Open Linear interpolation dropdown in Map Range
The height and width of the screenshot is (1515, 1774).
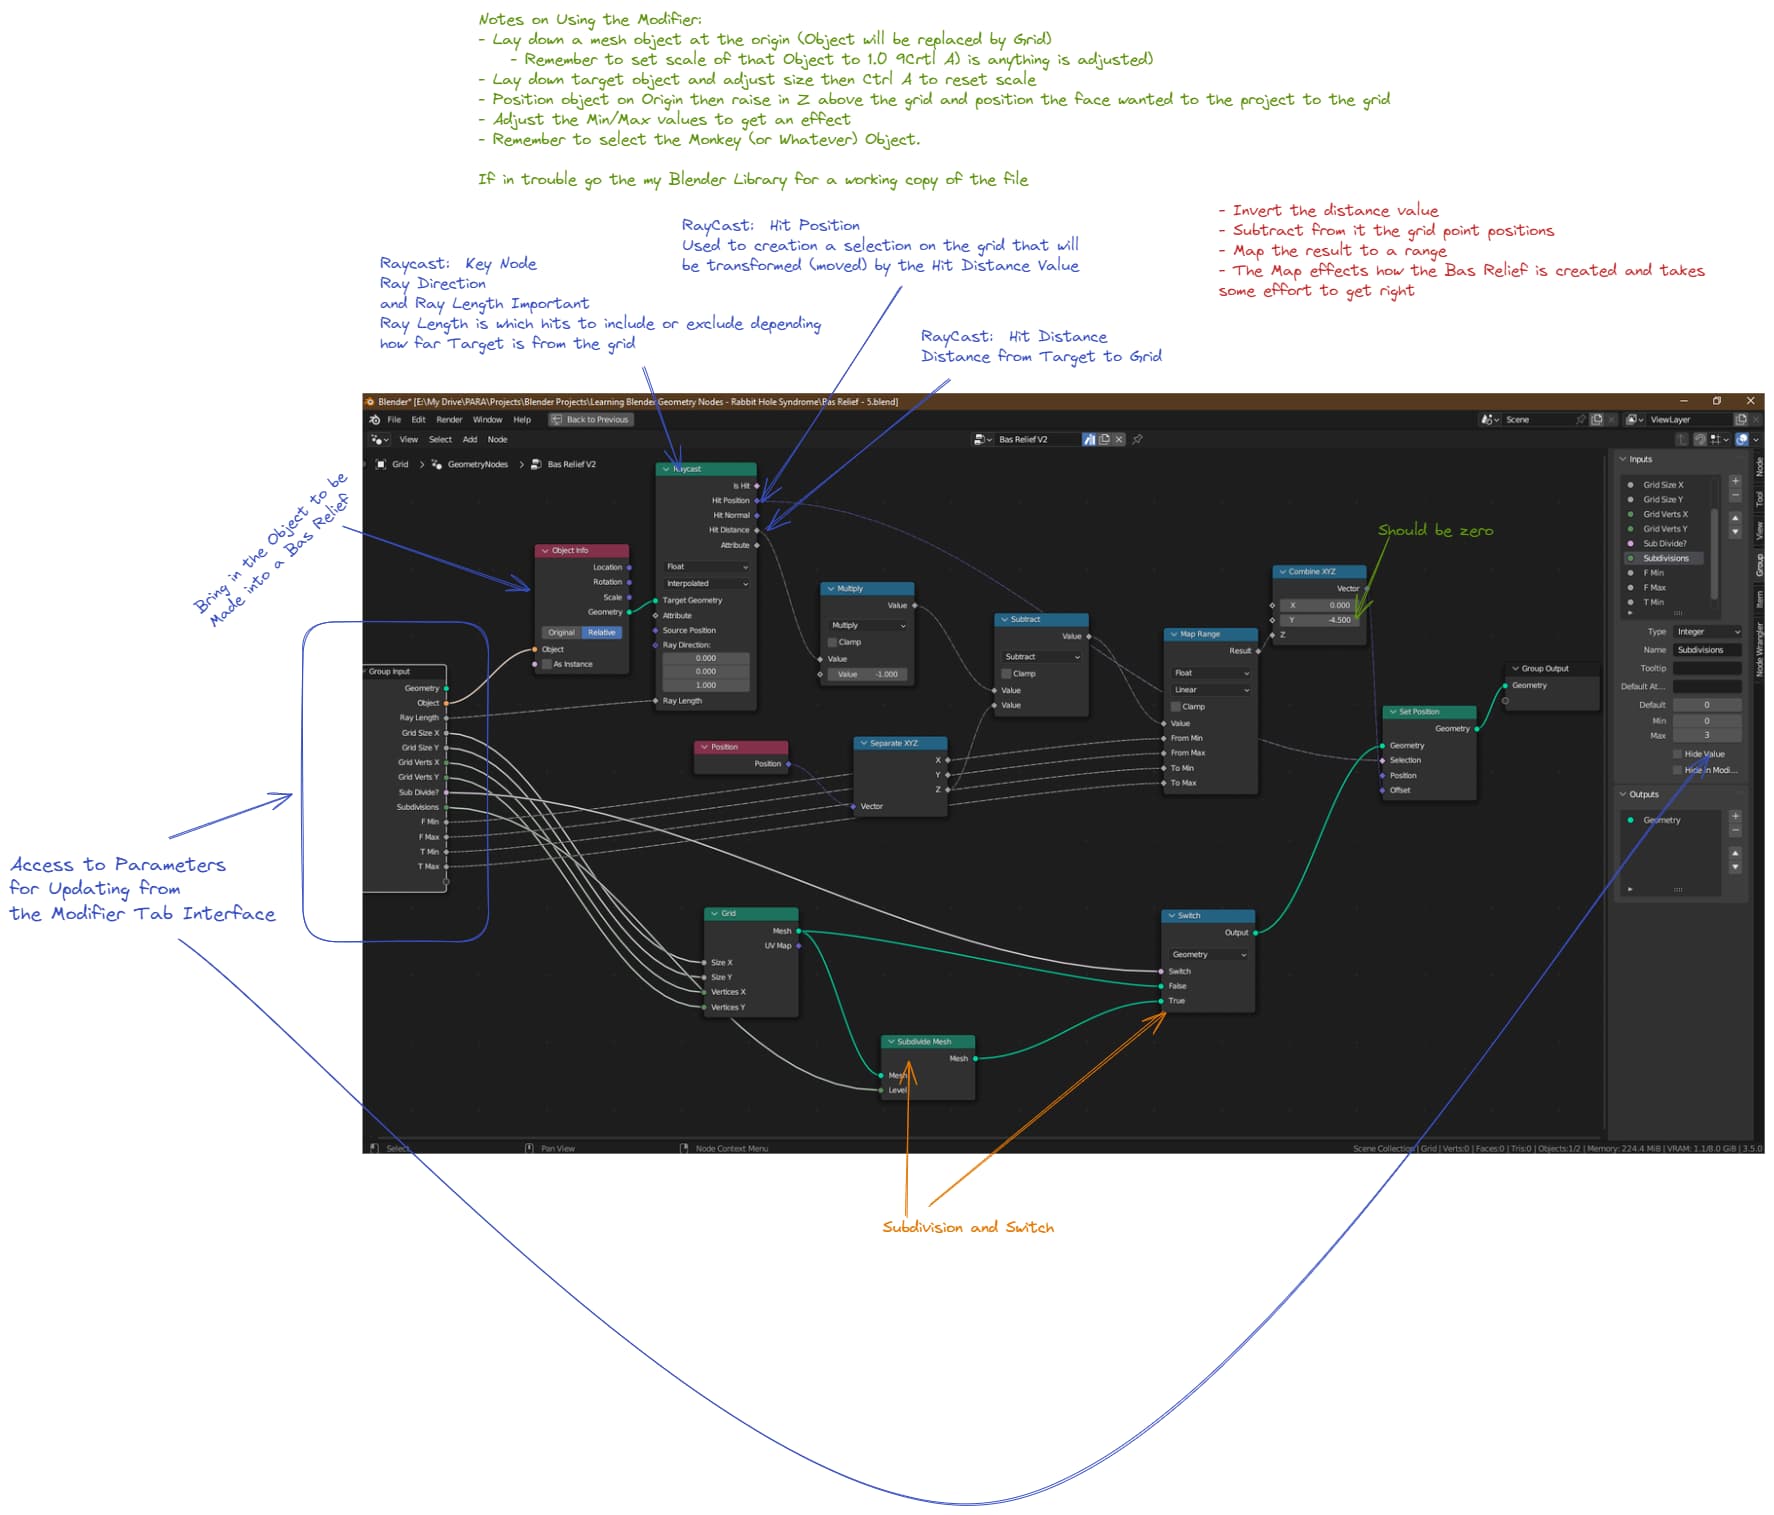tap(1211, 690)
